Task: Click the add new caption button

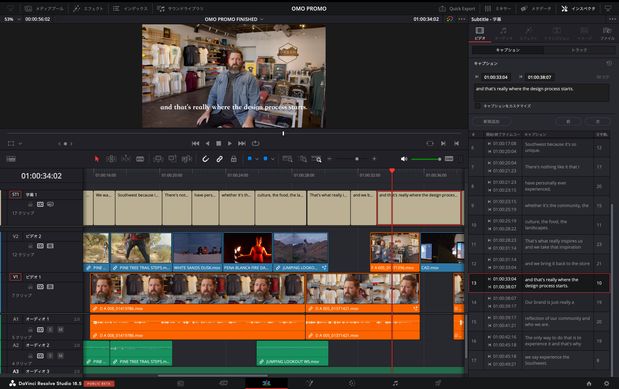Action: pos(491,122)
